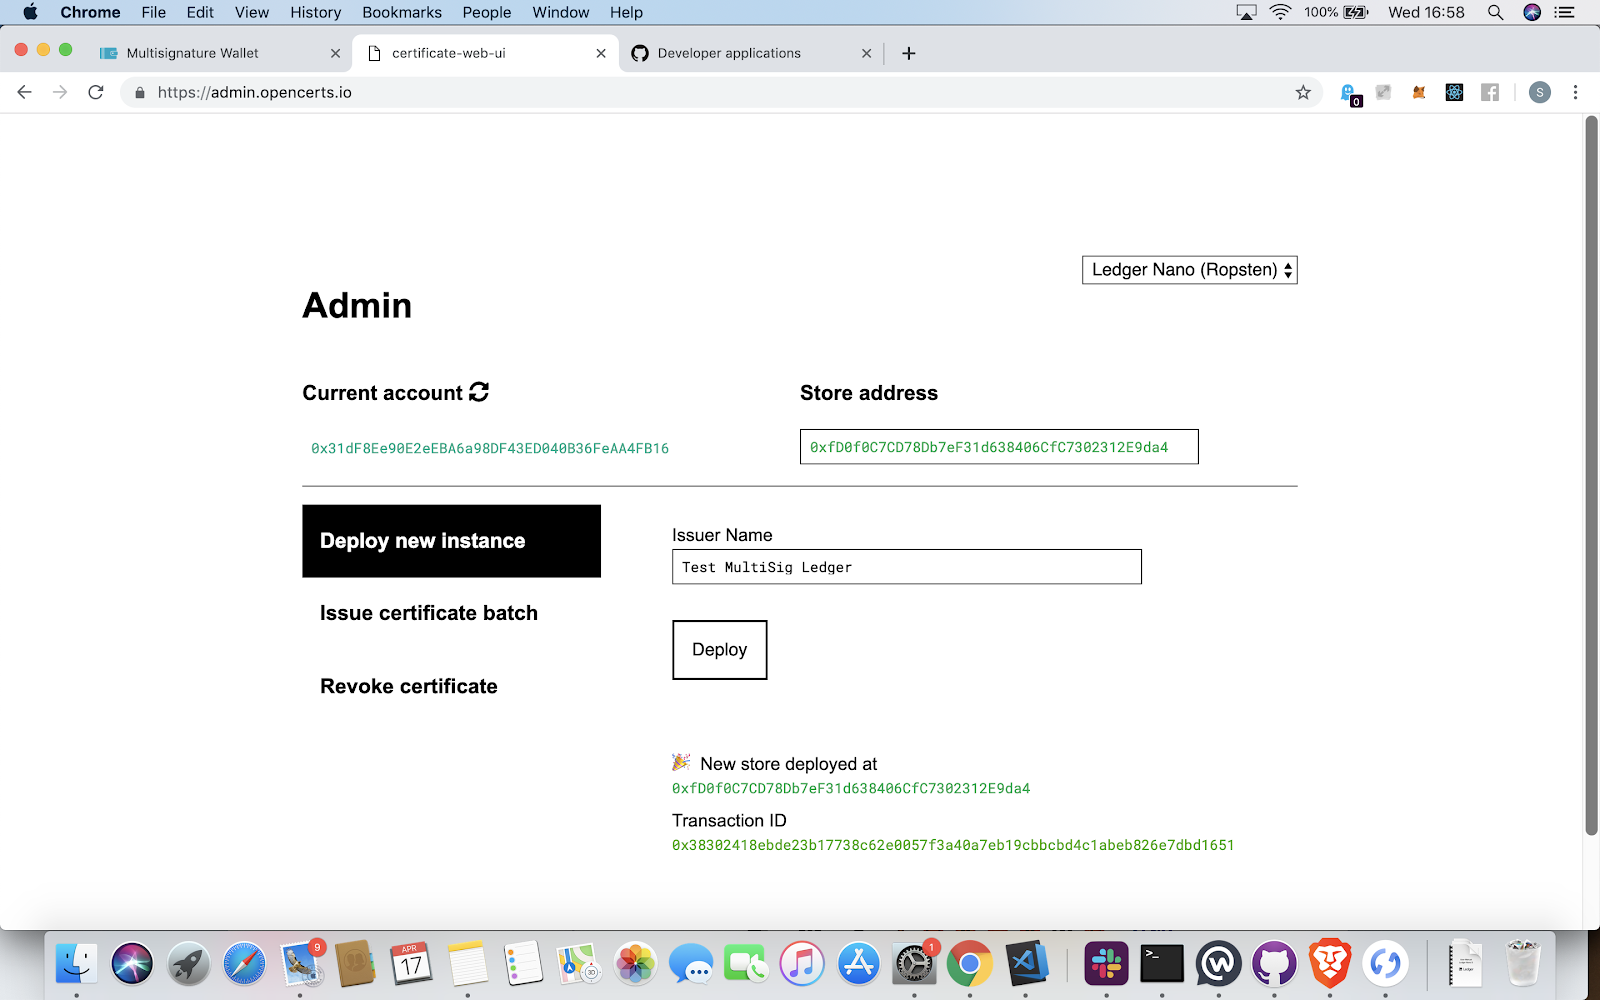The width and height of the screenshot is (1600, 1000).
Task: Switch to the Multisignature Wallet tab
Action: (x=192, y=53)
